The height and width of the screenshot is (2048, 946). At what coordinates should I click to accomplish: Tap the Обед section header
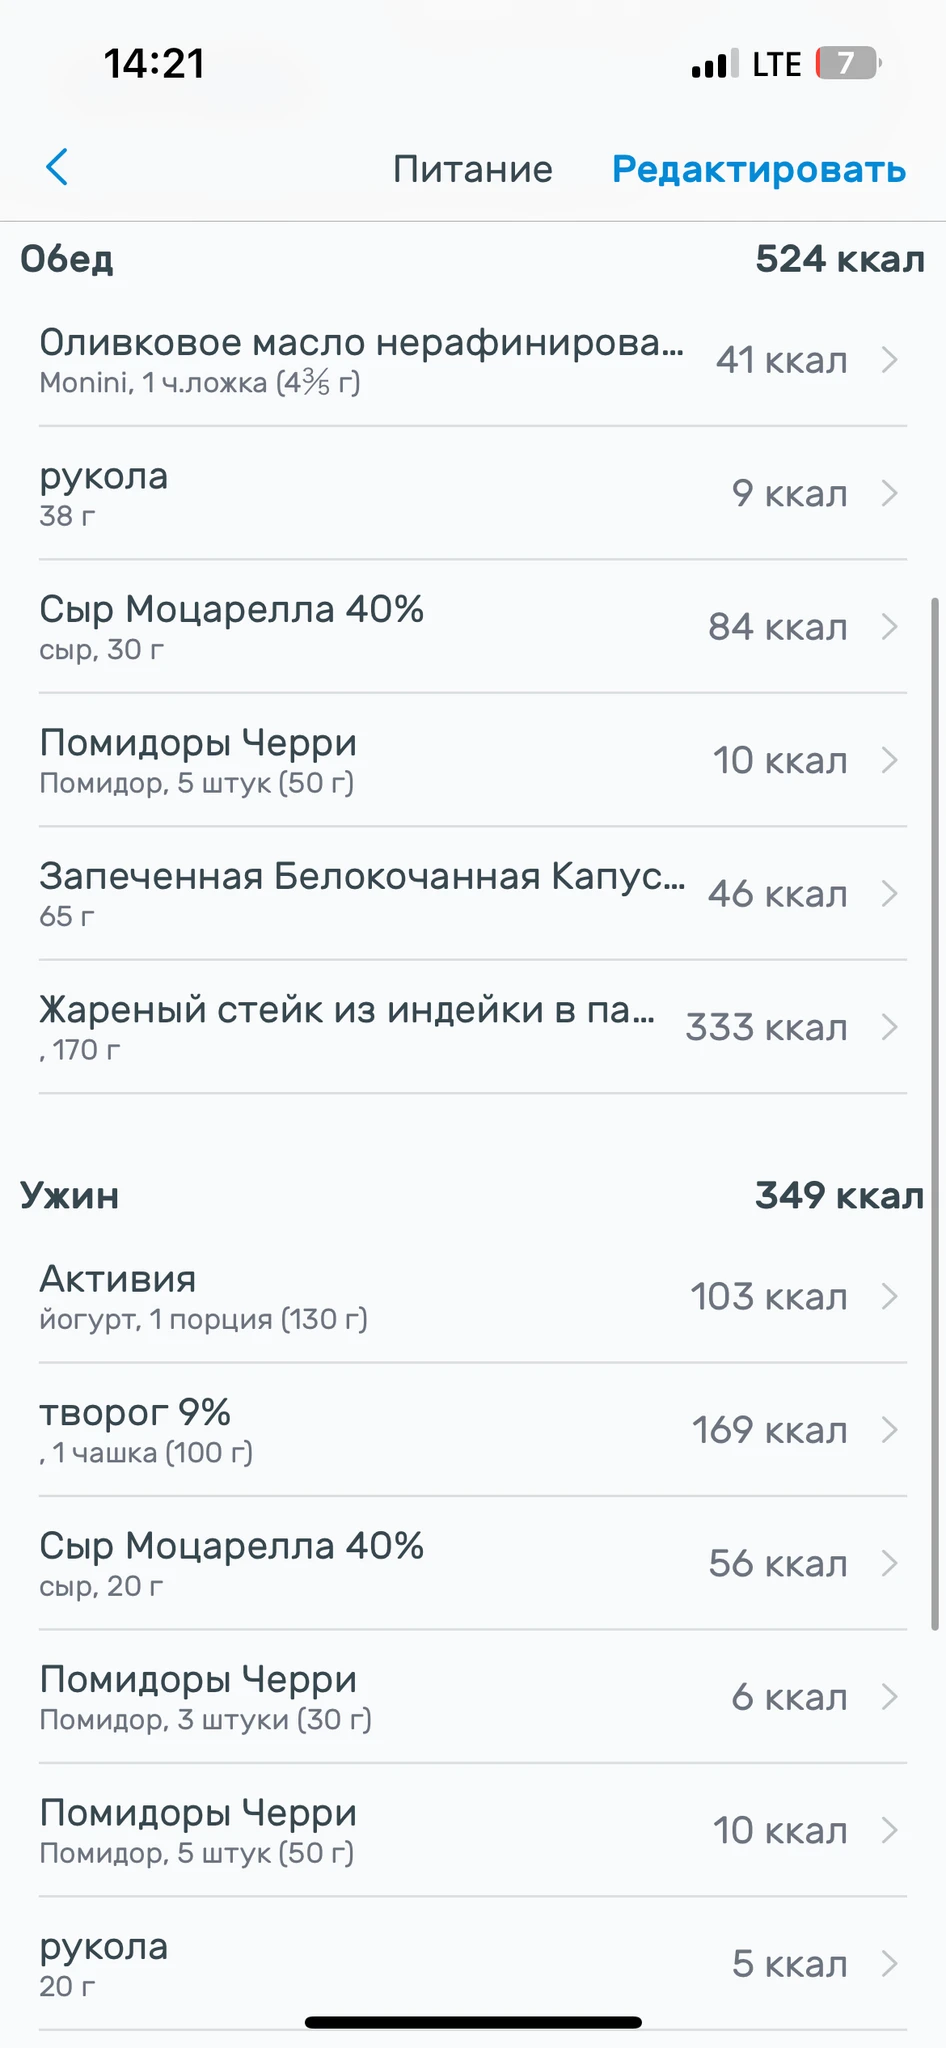click(x=67, y=259)
